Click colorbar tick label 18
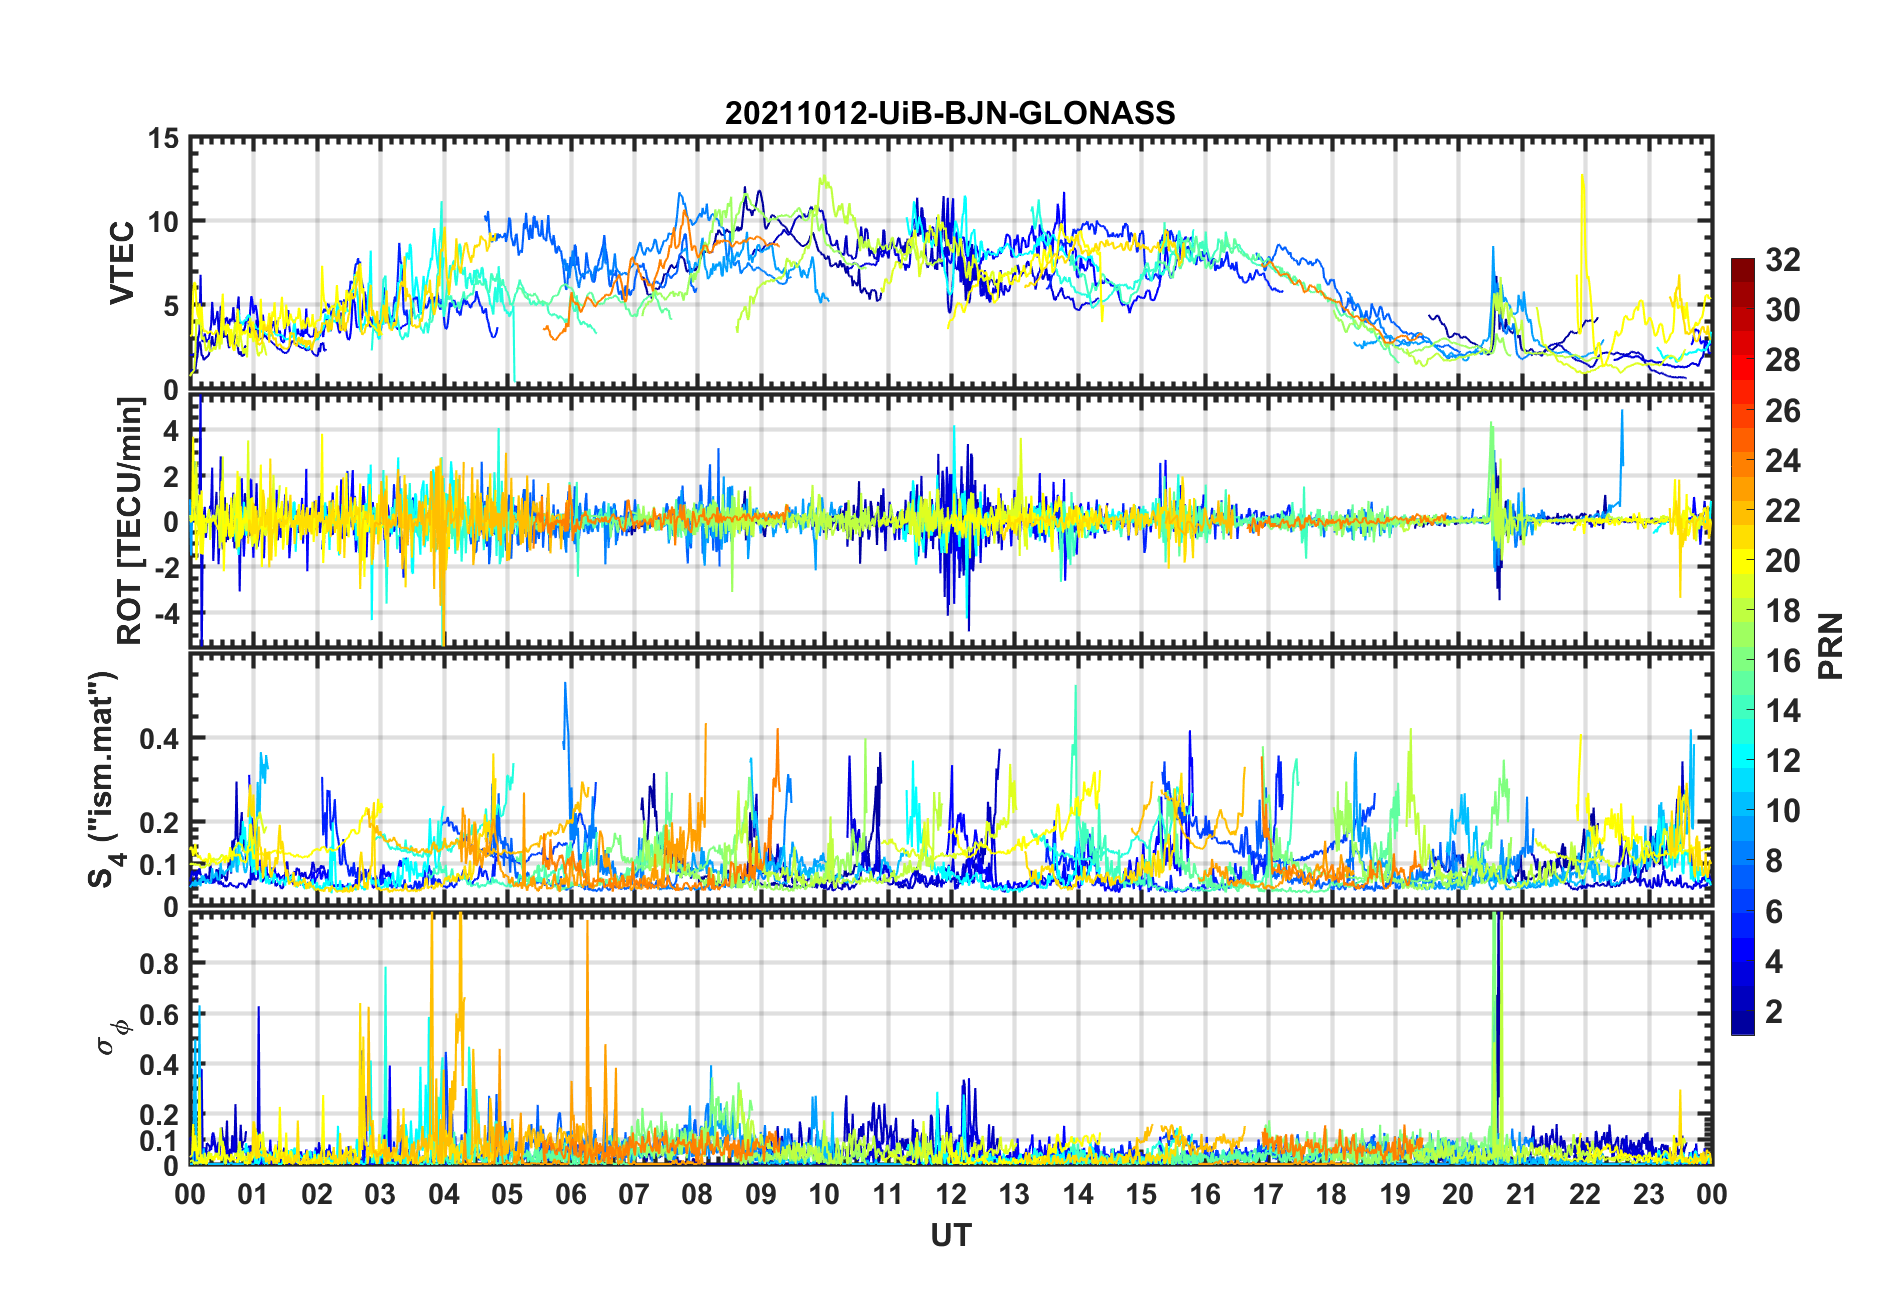This screenshot has width=1902, height=1292. 1782,610
